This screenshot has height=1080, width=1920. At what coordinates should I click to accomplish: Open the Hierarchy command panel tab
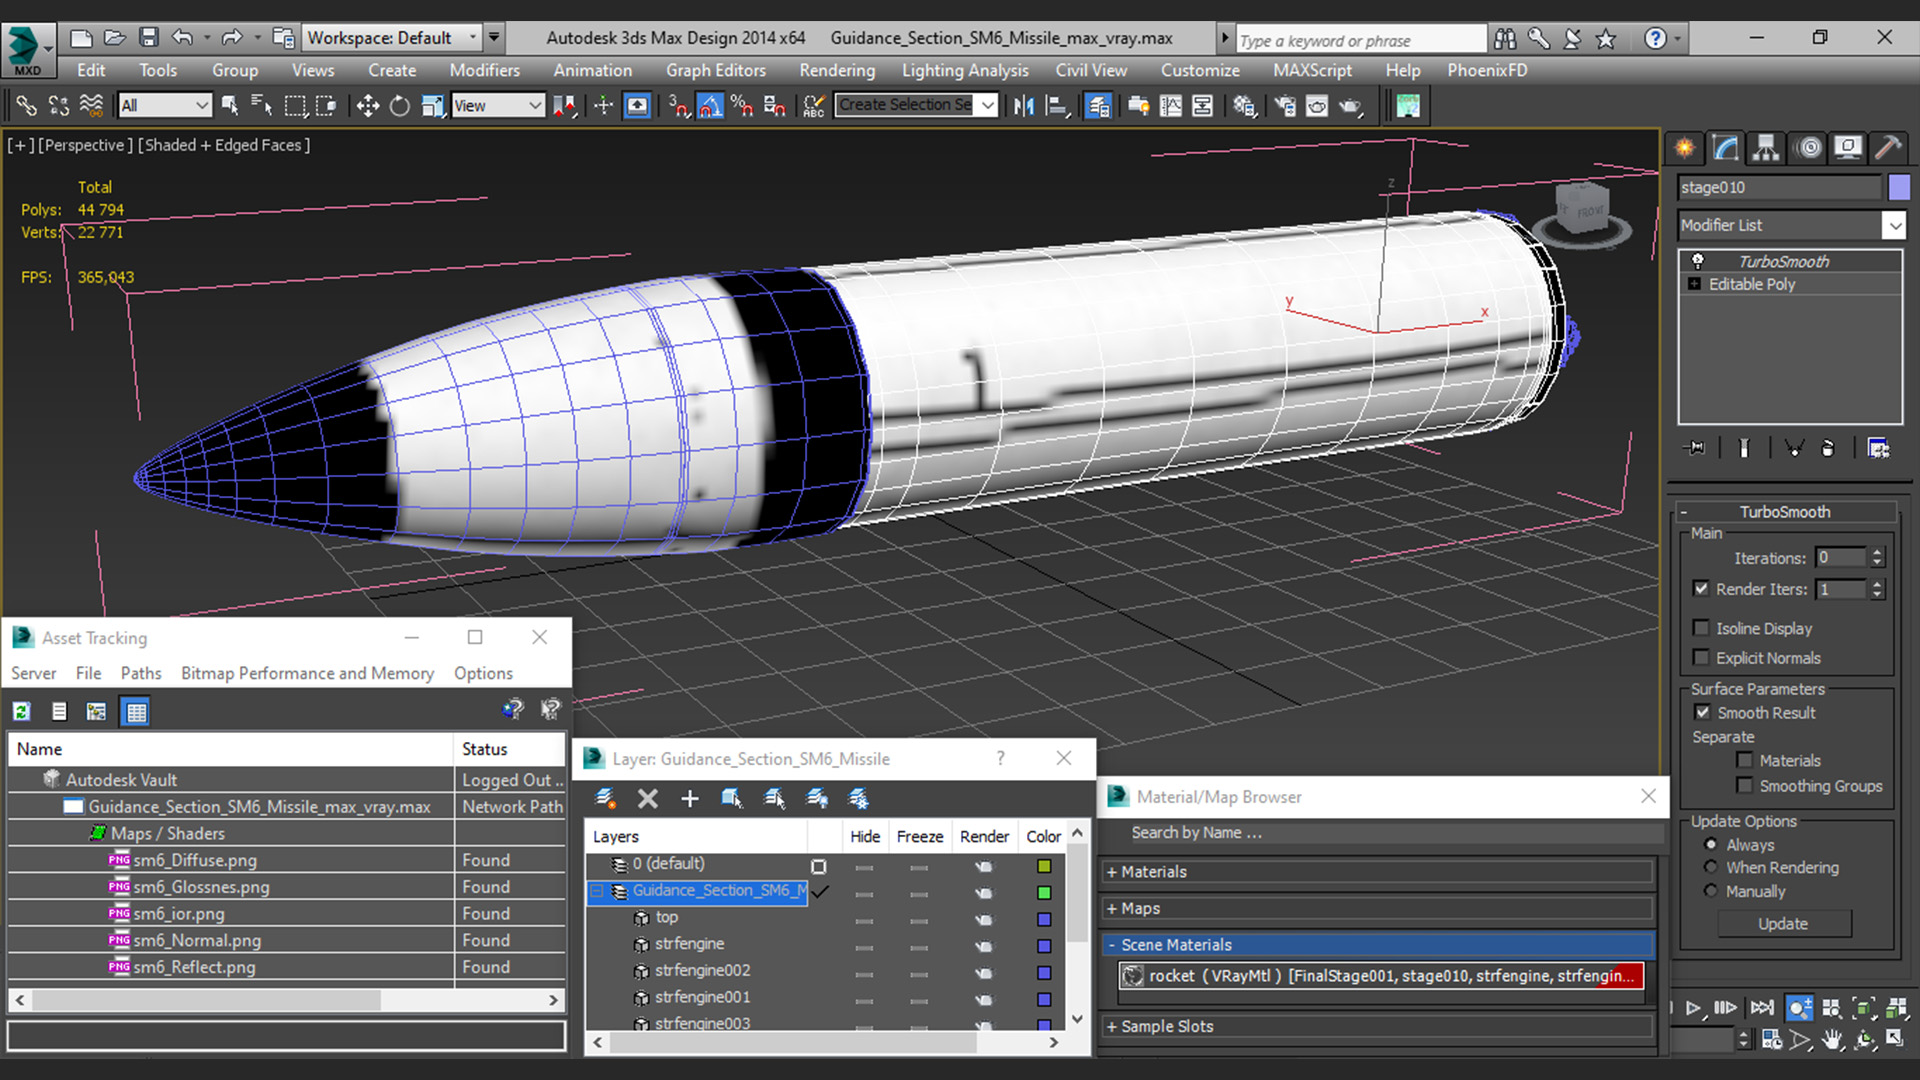[x=1766, y=148]
